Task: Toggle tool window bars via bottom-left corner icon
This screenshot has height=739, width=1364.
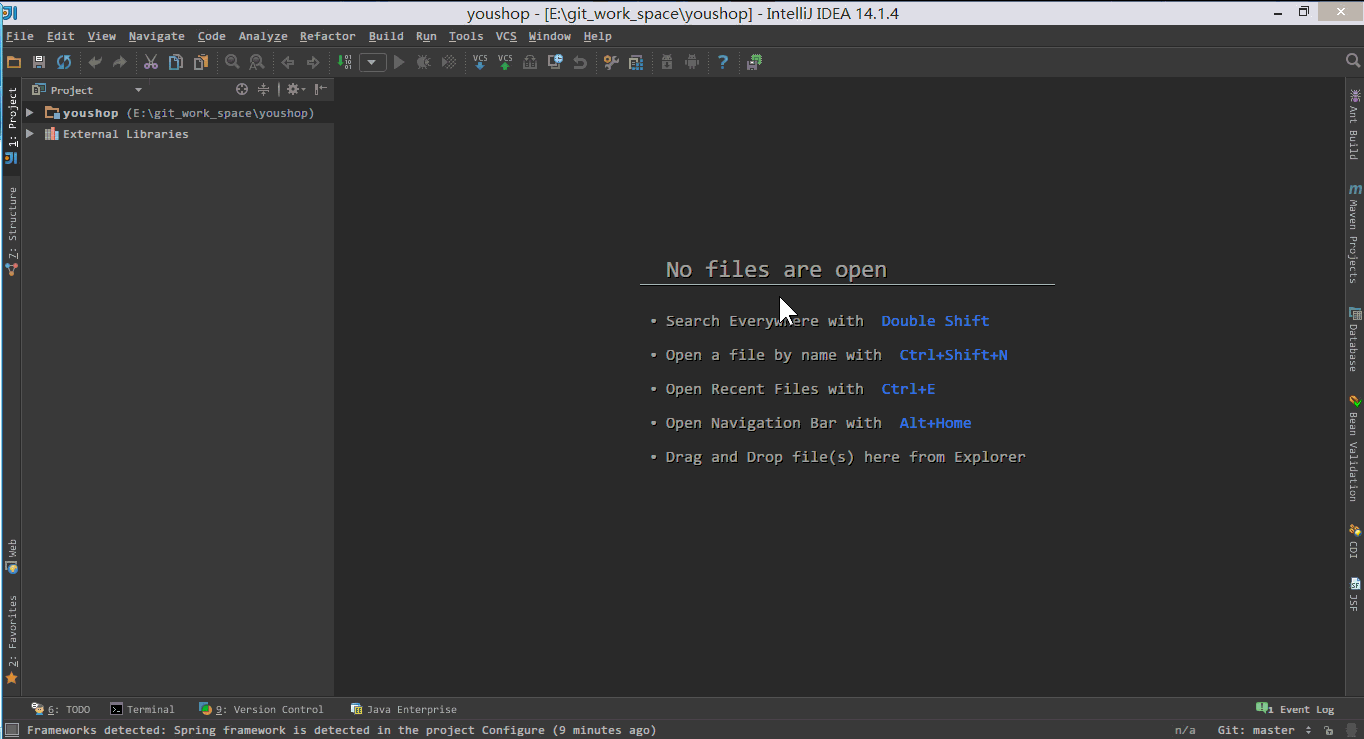Action: [x=12, y=730]
